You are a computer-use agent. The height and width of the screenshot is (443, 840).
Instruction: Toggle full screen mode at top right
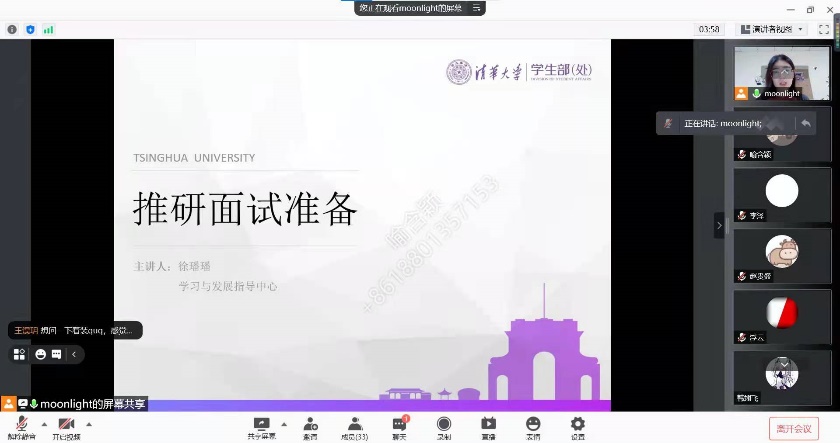824,29
